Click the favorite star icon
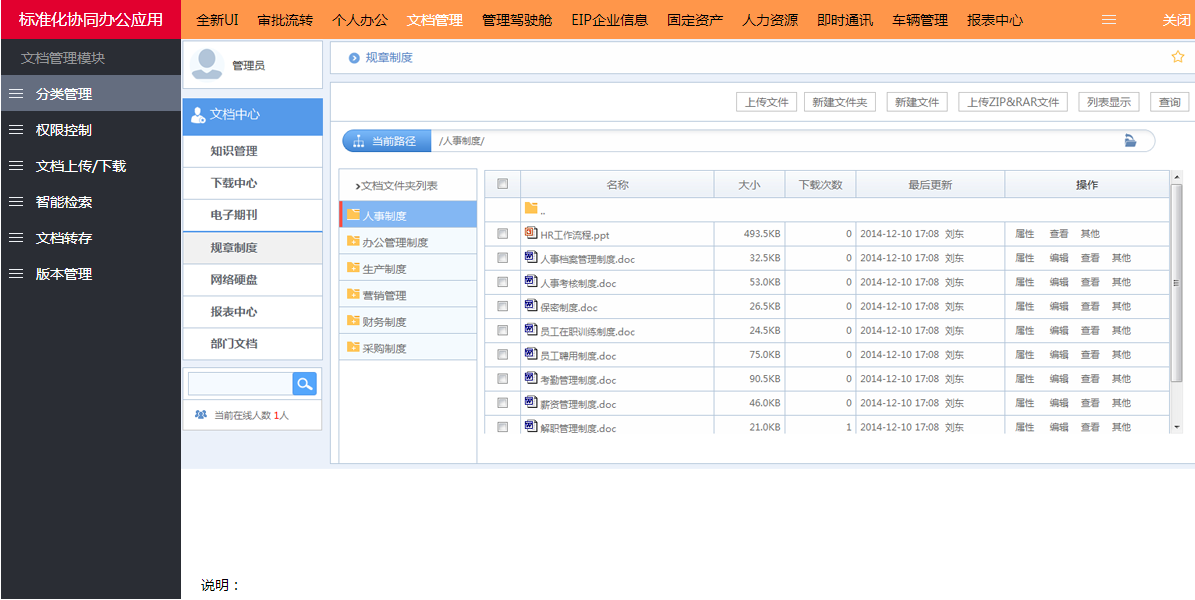 1177,57
